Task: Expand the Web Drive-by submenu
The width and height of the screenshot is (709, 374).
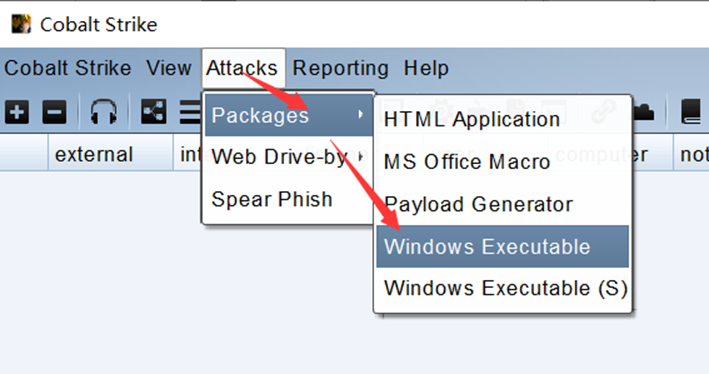Action: coord(288,156)
